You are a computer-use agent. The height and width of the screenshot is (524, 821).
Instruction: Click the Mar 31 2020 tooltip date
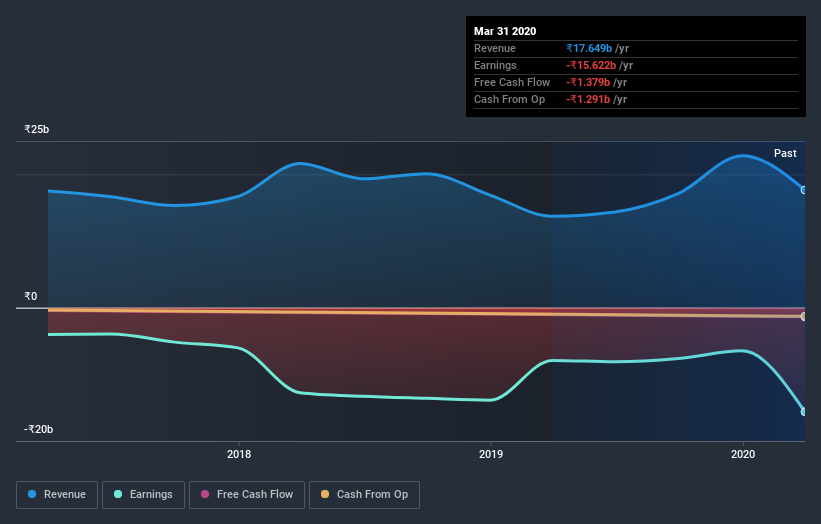coord(505,31)
